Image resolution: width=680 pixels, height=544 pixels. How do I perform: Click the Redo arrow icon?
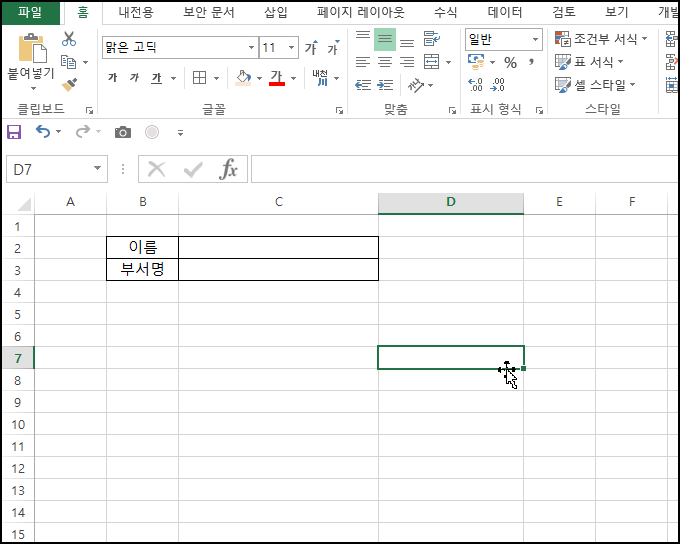coord(82,131)
